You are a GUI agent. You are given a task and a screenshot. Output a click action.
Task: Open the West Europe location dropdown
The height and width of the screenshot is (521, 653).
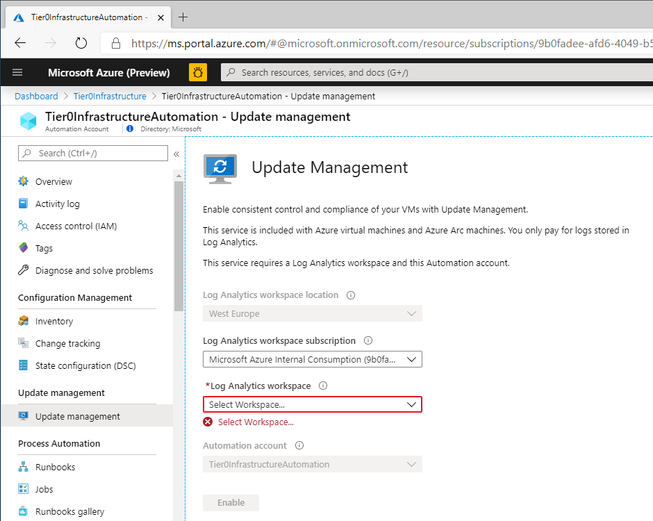[312, 314]
